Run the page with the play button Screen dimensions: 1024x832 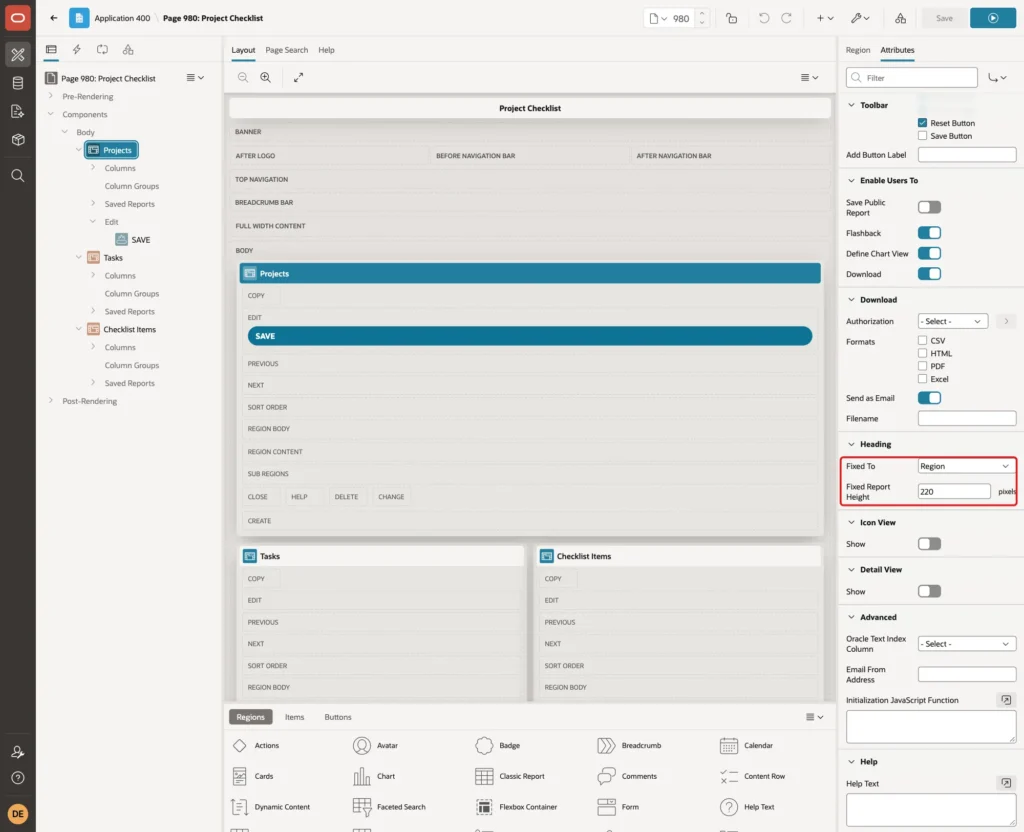[992, 18]
